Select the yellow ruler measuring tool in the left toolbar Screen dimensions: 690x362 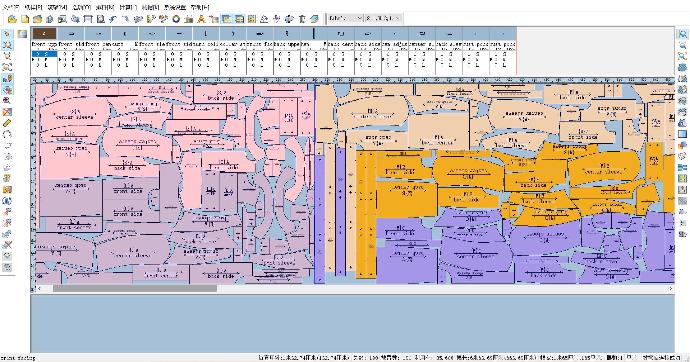[x=7, y=123]
